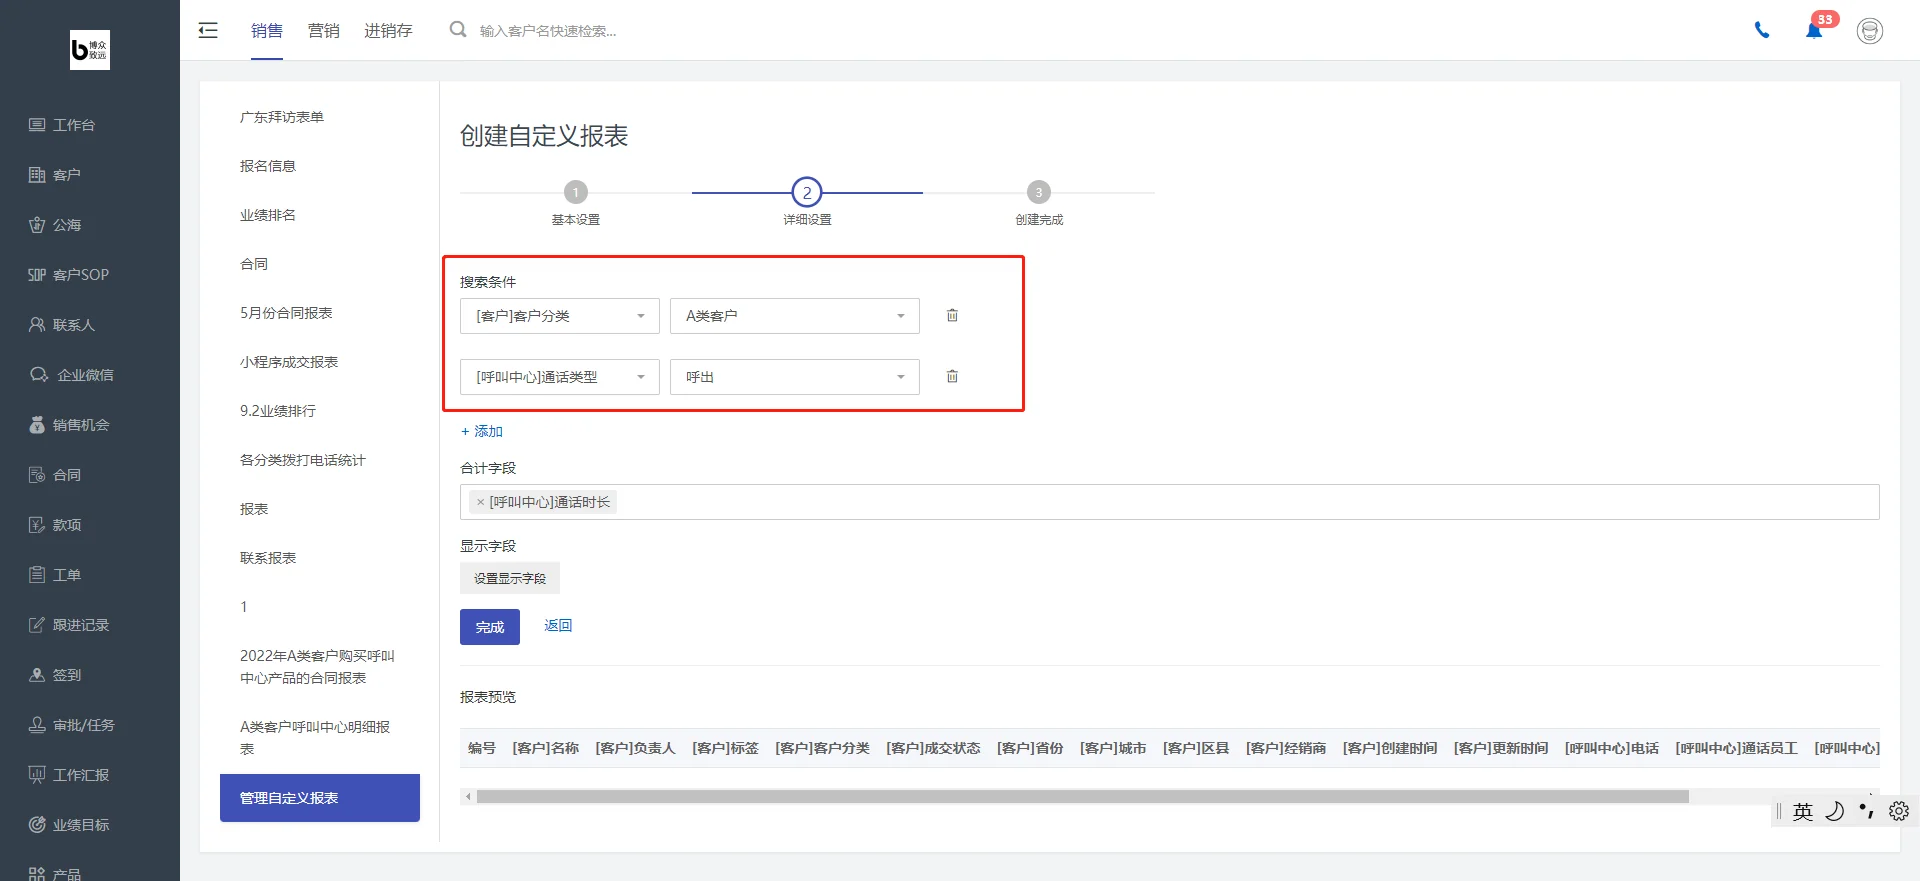Open the [呼叫中心]通话类型 field dropdown

tap(560, 377)
